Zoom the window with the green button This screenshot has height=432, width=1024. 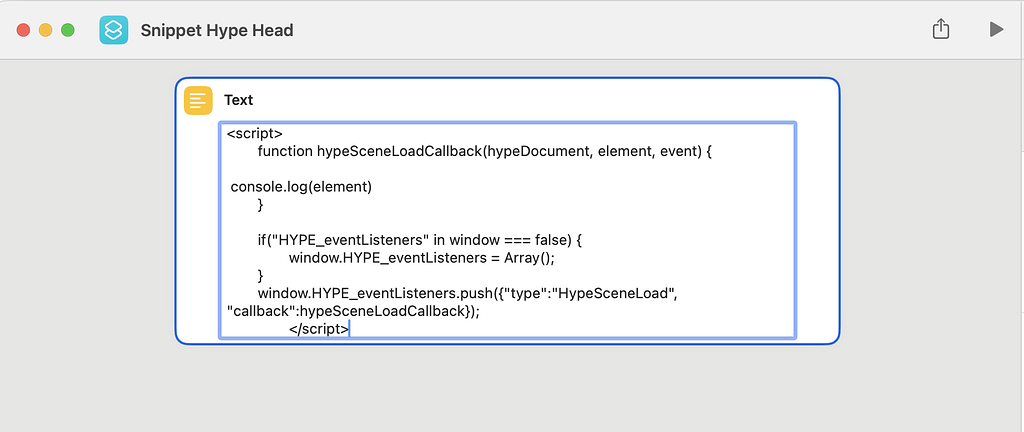[x=68, y=30]
